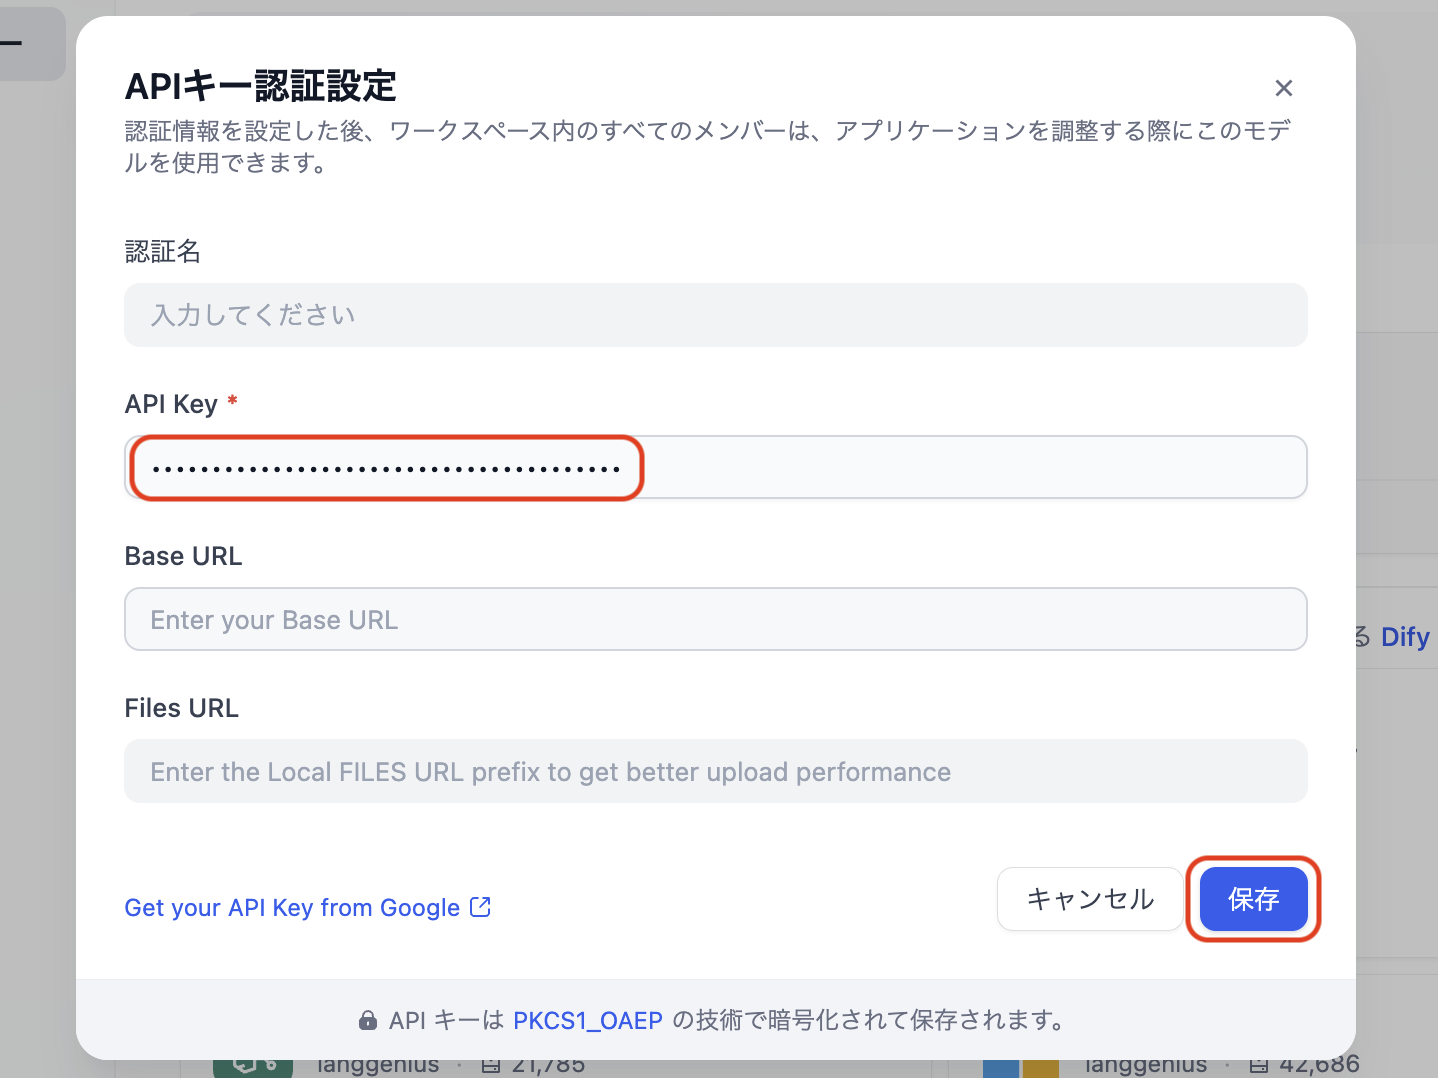1438x1078 pixels.
Task: Dismiss the dialog with the キャンセル button
Action: tap(1088, 899)
